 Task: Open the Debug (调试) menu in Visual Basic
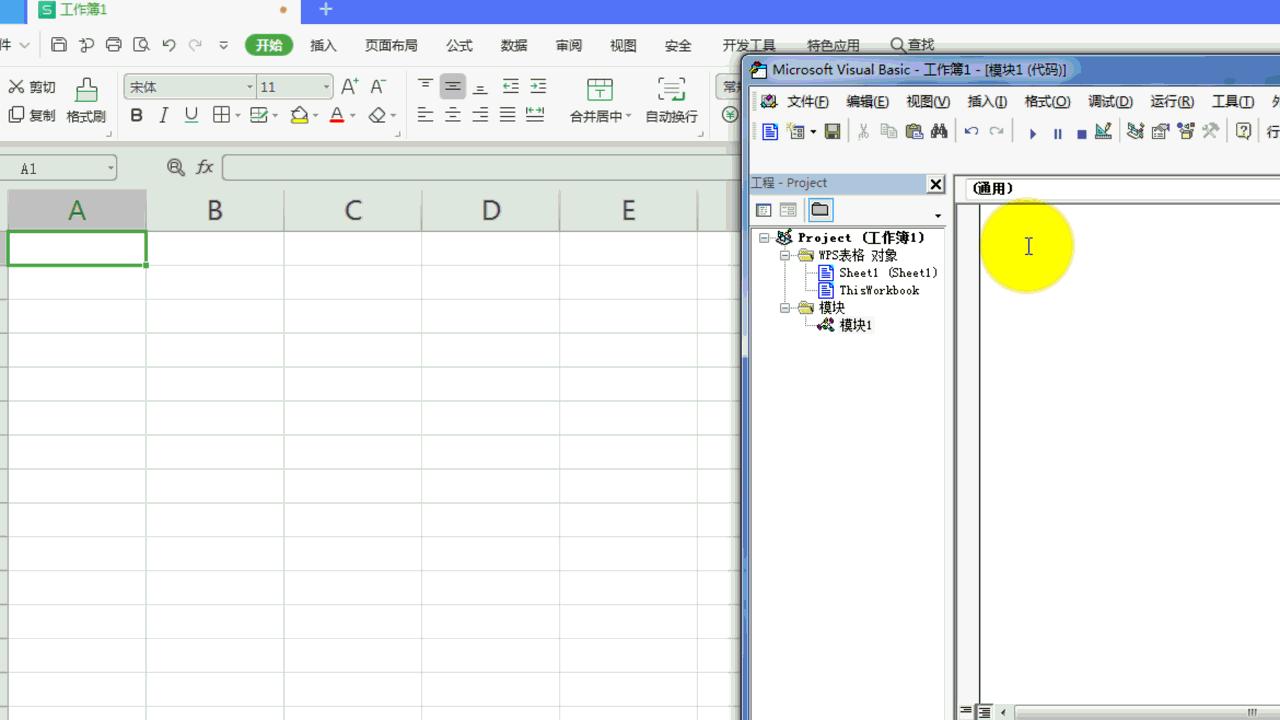1110,101
